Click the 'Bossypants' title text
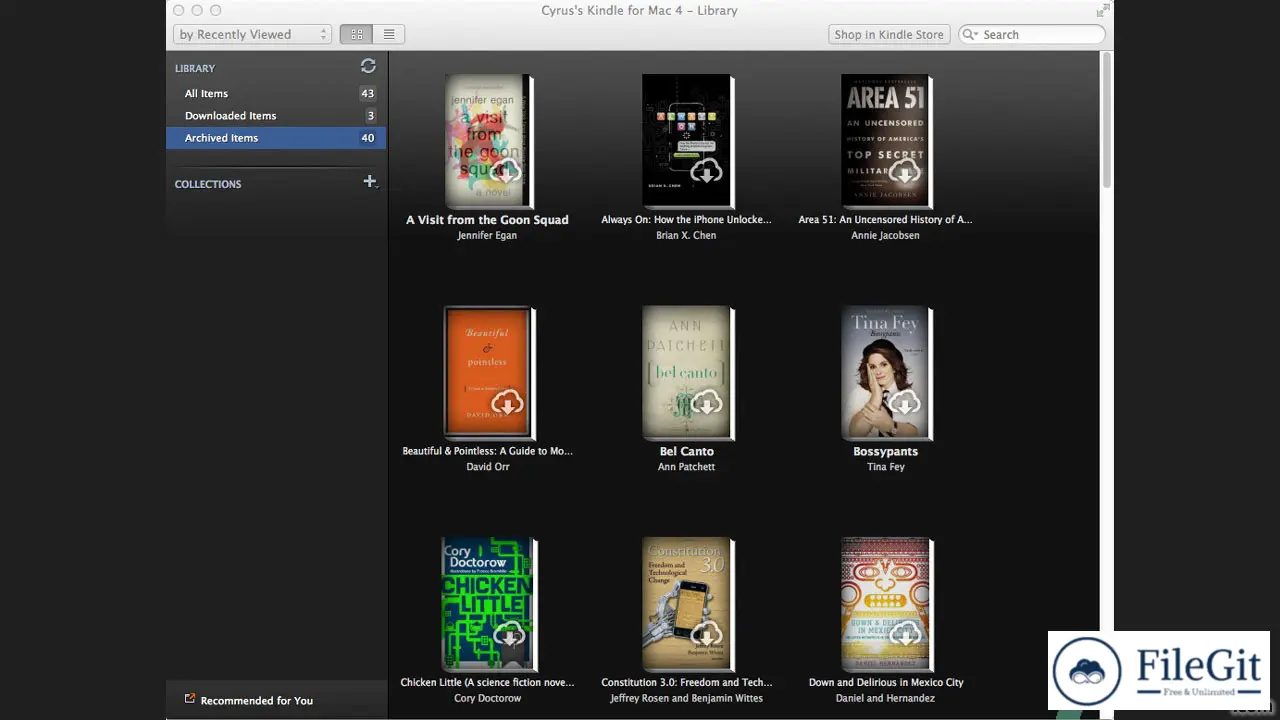Screen dimensions: 1280x720 (885, 451)
